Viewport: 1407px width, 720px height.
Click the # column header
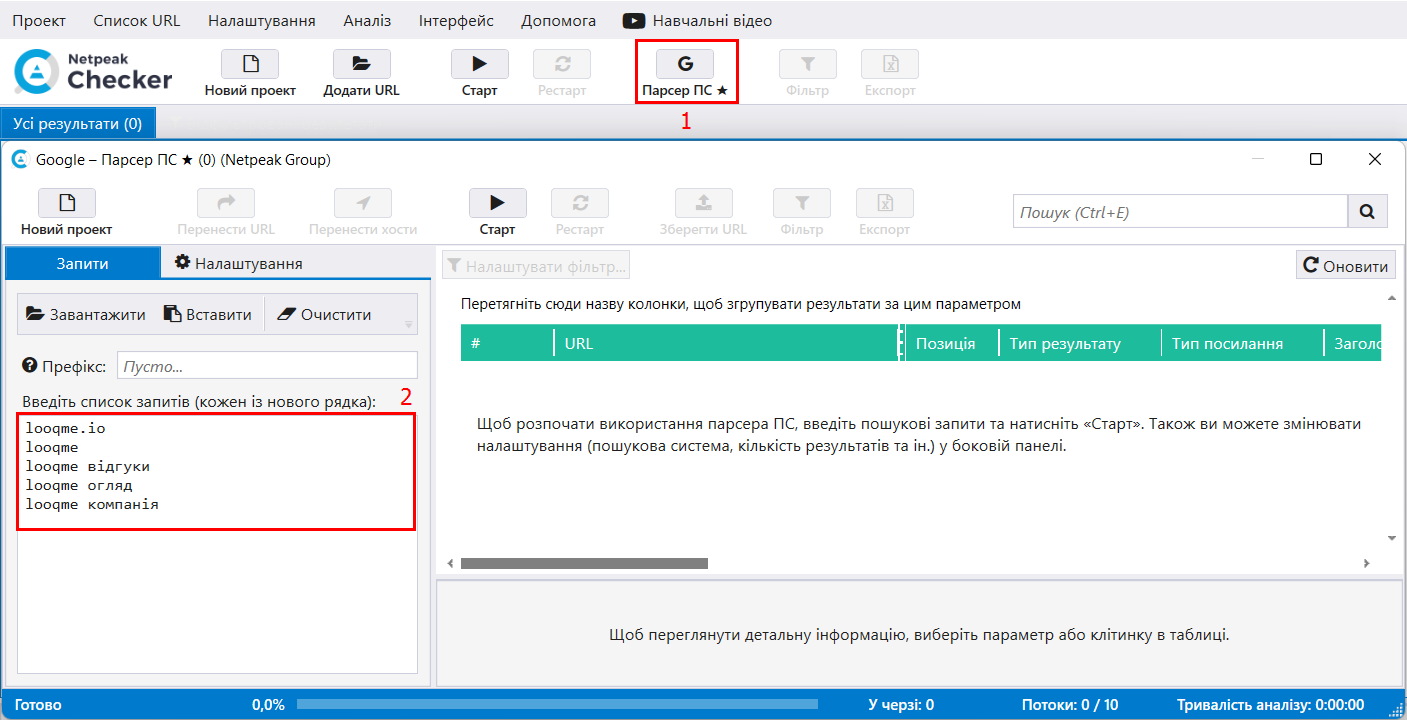pyautogui.click(x=507, y=343)
